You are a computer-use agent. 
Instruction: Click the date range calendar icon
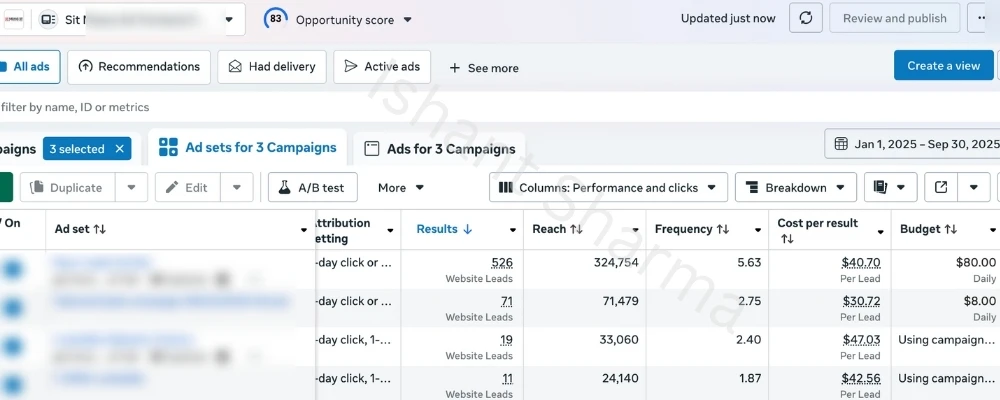tap(840, 144)
